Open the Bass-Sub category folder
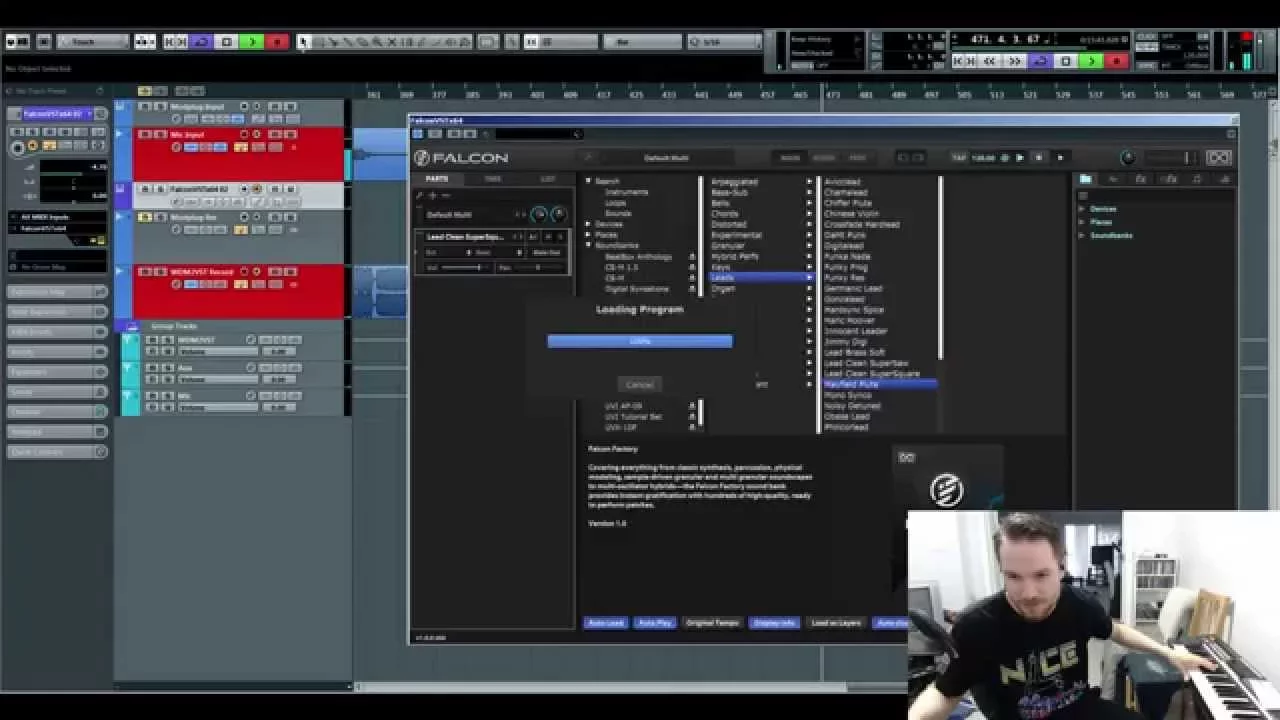Screen dimensions: 1280x720 [728, 192]
